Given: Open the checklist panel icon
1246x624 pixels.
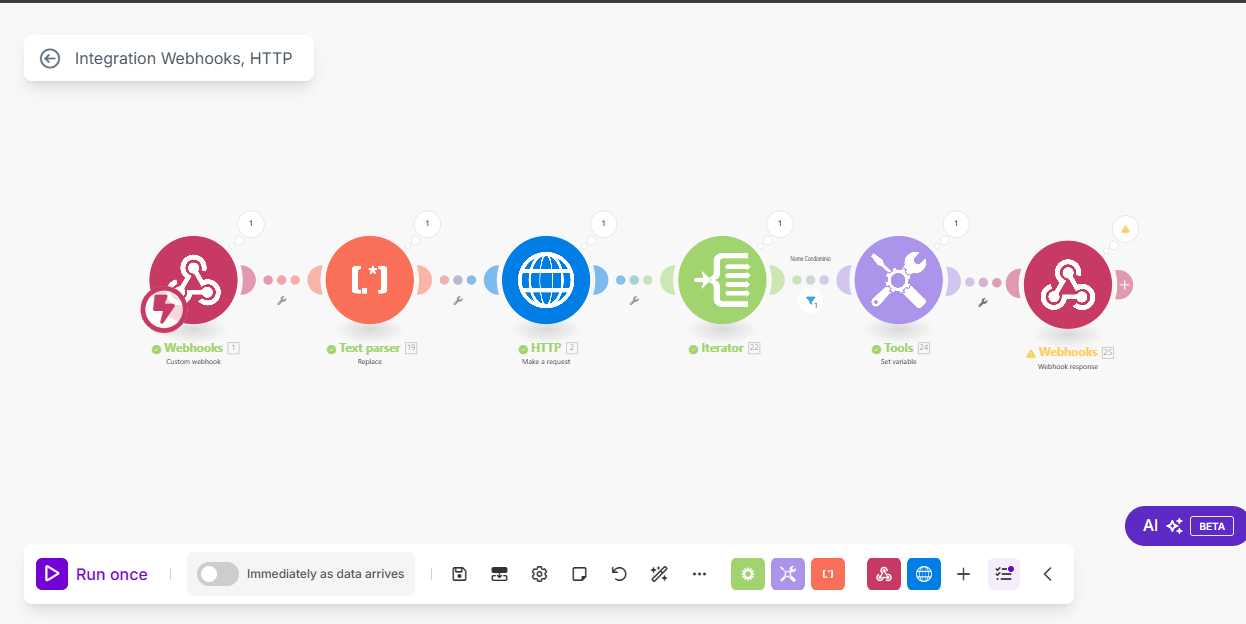Looking at the screenshot, I should pos(1004,574).
